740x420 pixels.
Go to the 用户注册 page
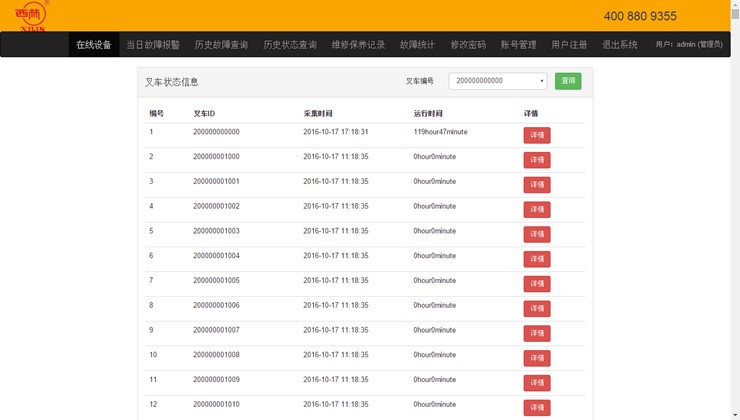pos(569,45)
